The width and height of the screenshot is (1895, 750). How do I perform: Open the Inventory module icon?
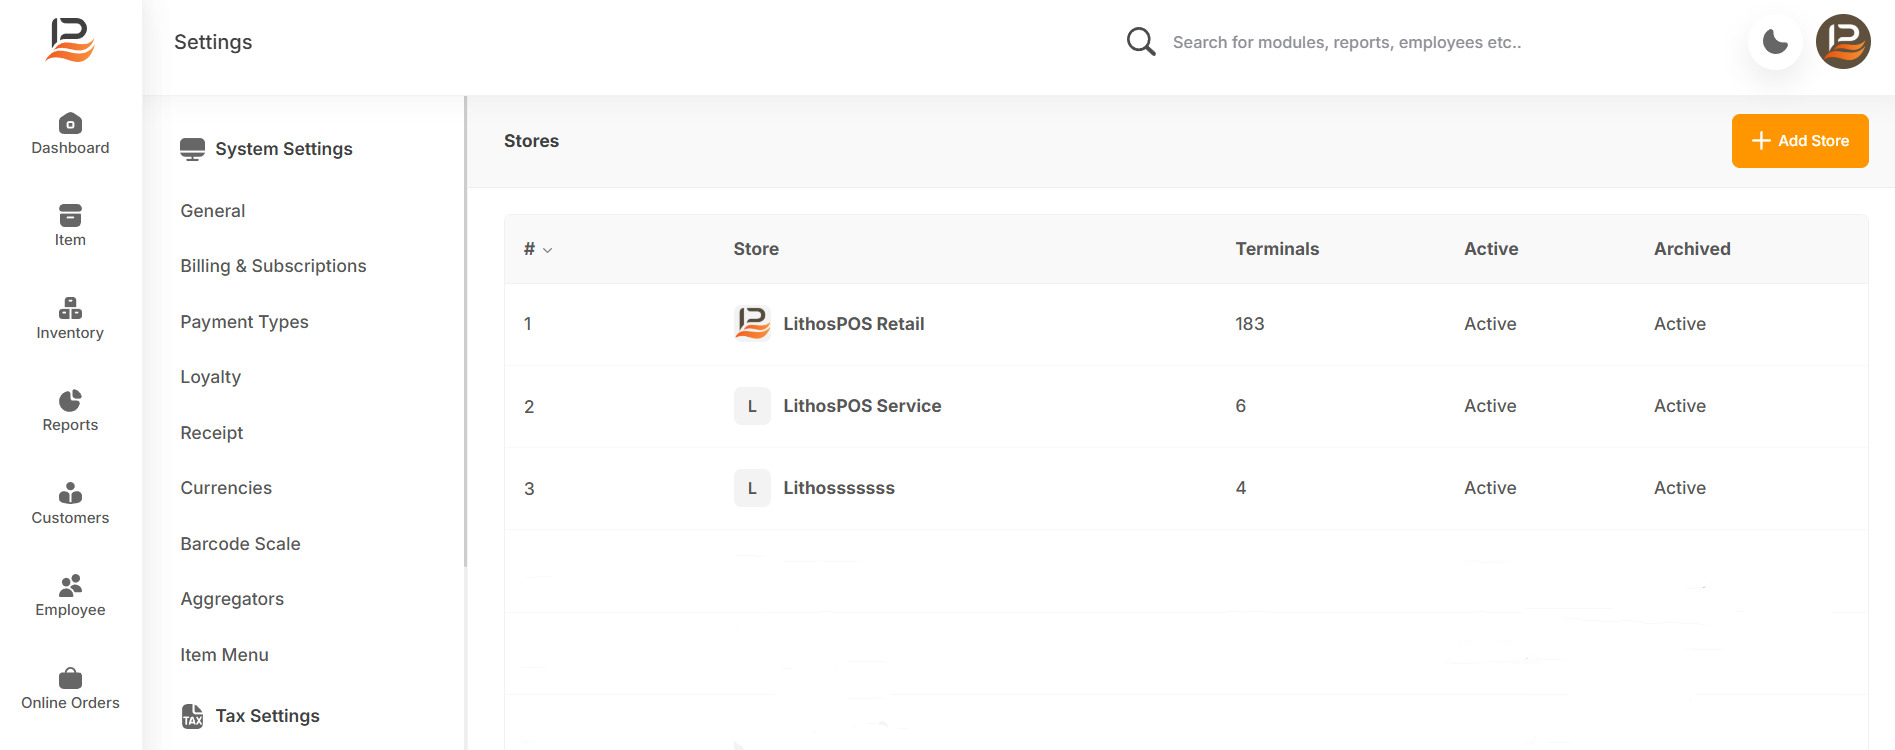click(70, 308)
